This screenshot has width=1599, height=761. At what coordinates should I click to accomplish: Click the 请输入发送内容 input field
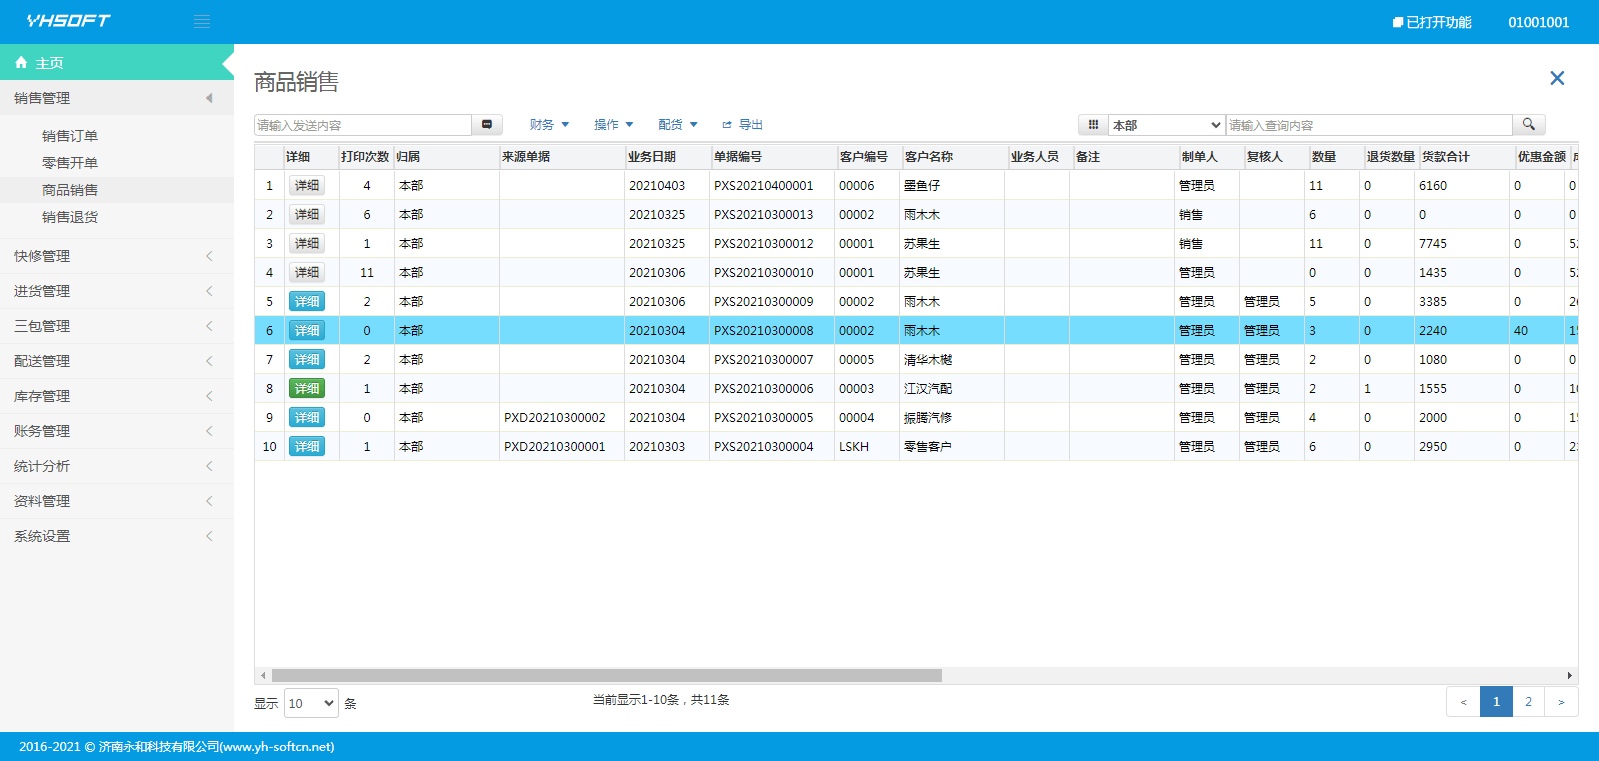pos(363,125)
